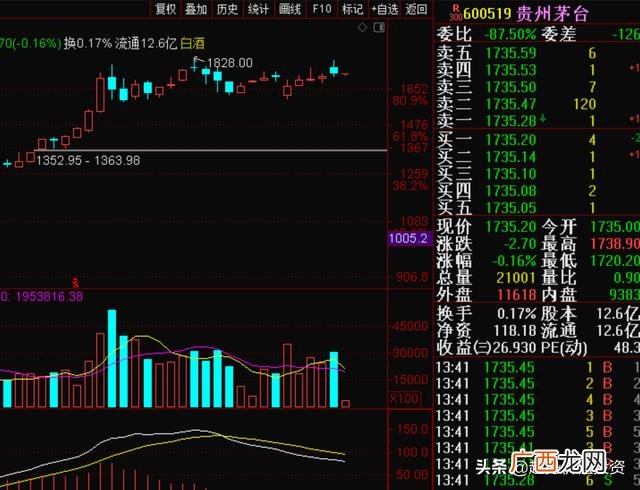This screenshot has width=640, height=490.
Task: Click the 换手 value 0.17% in quote panel
Action: (516, 314)
